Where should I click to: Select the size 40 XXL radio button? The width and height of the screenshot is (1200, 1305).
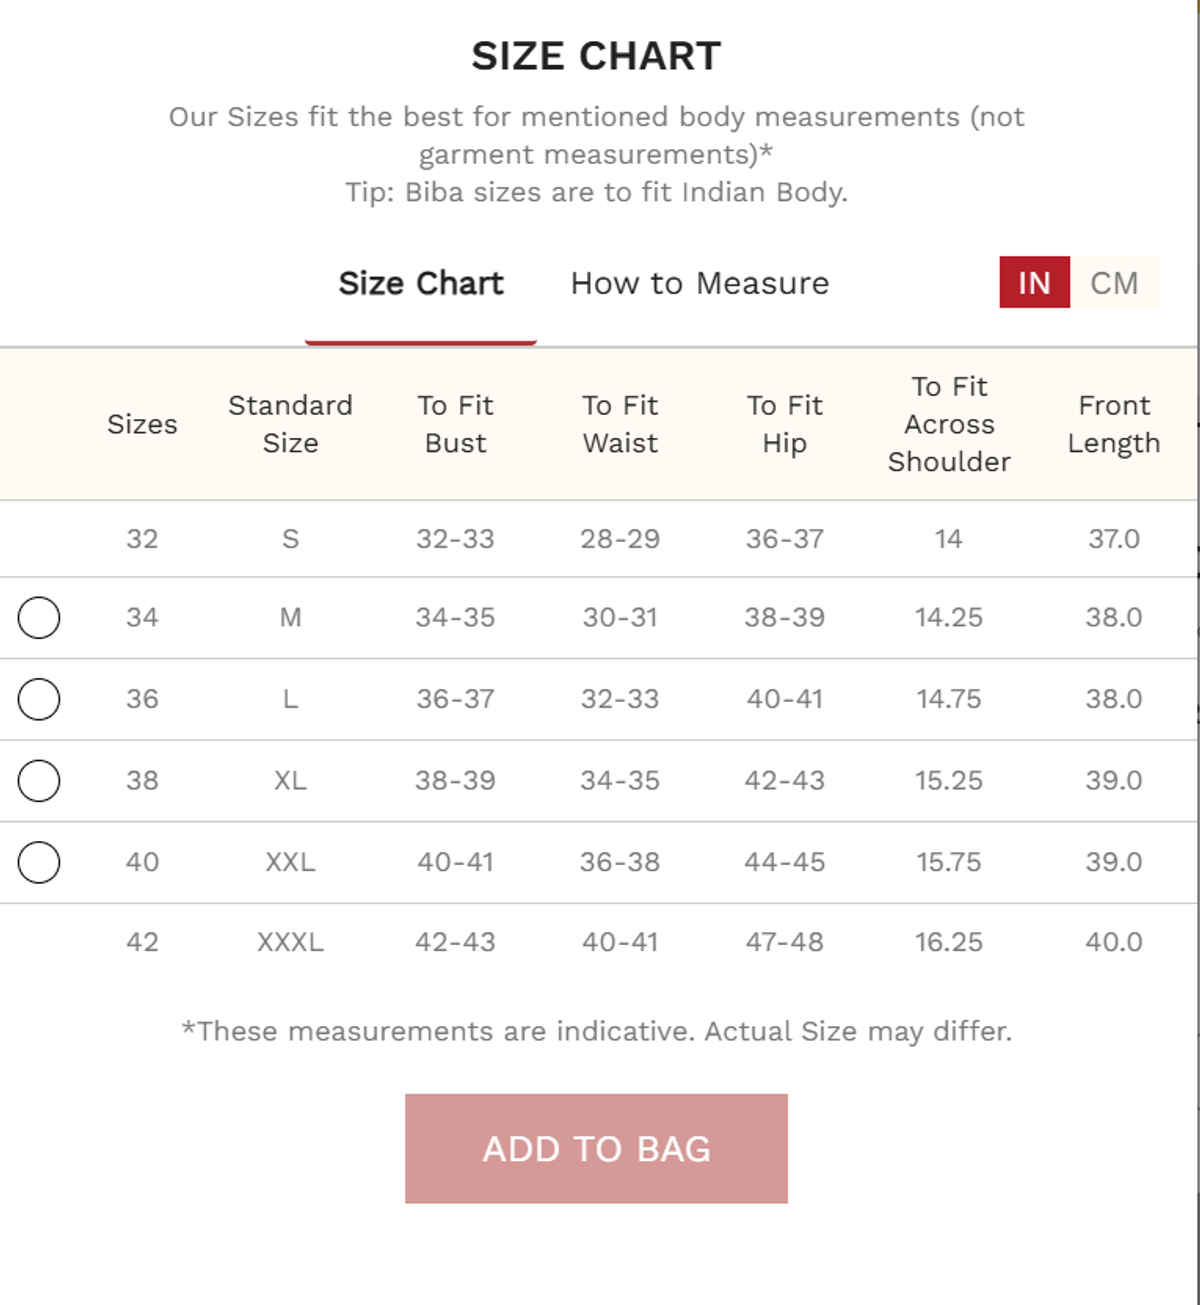point(39,862)
